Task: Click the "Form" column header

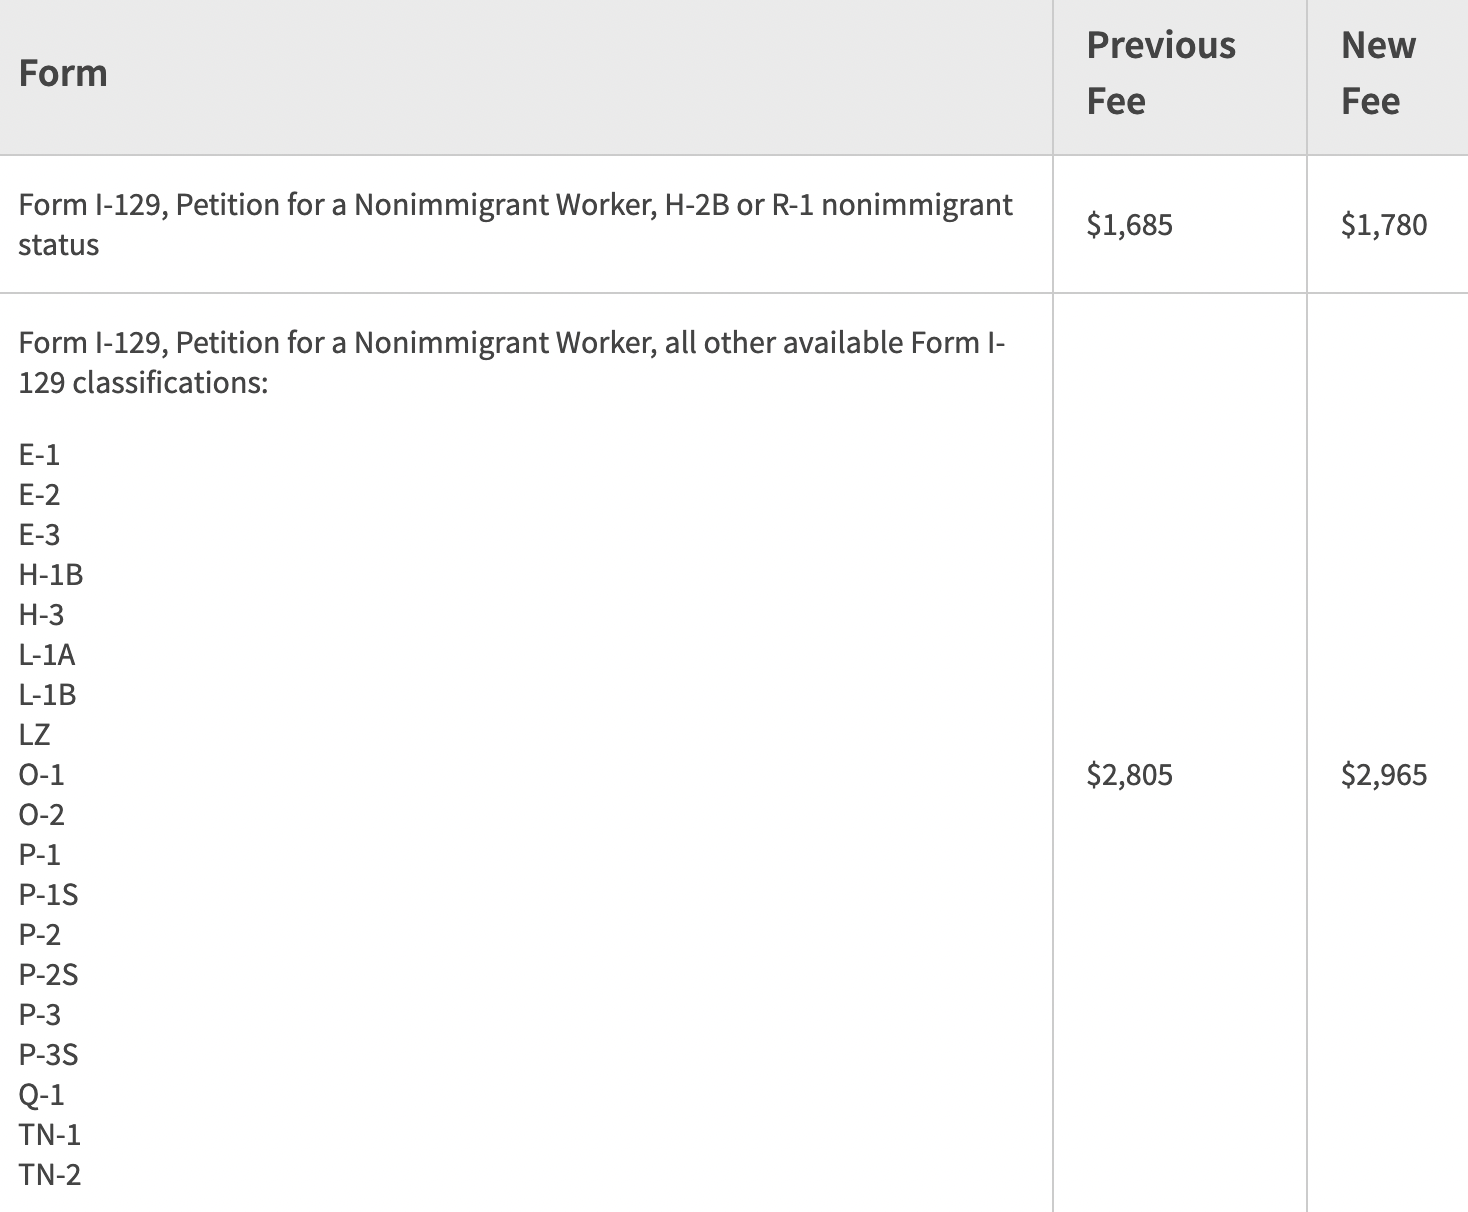Action: click(x=63, y=74)
